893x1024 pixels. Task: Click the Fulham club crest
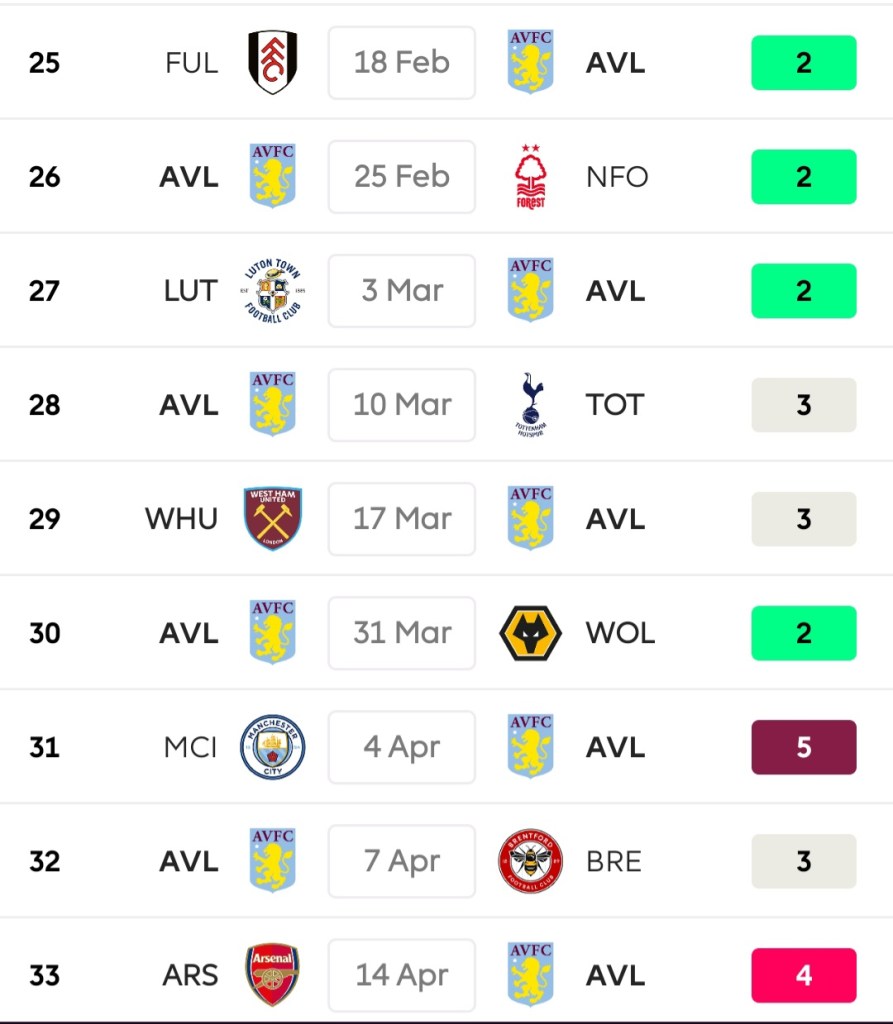[272, 63]
